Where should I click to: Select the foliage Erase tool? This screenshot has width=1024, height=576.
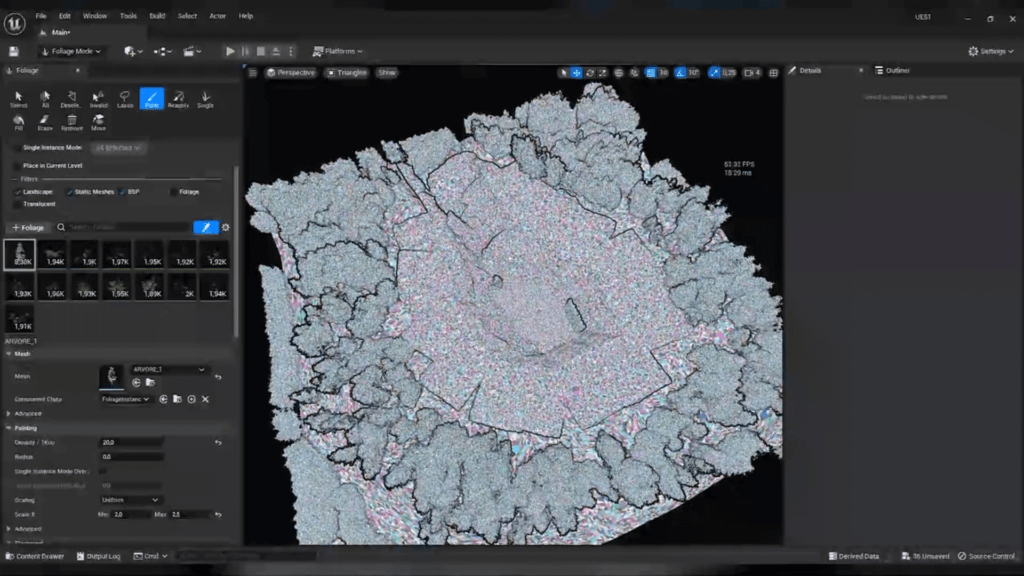45,122
